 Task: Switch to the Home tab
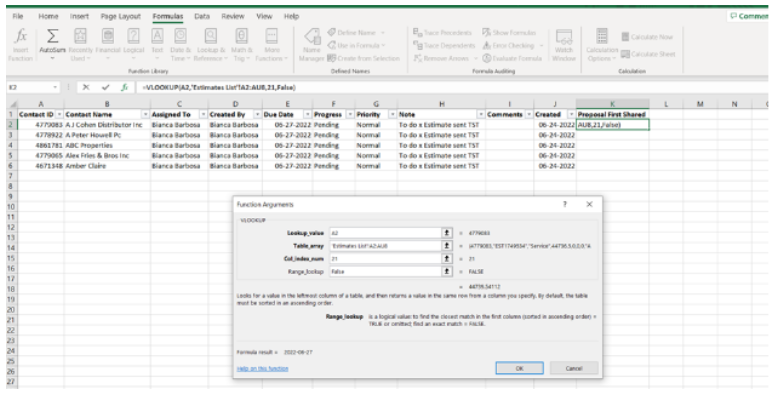48,16
